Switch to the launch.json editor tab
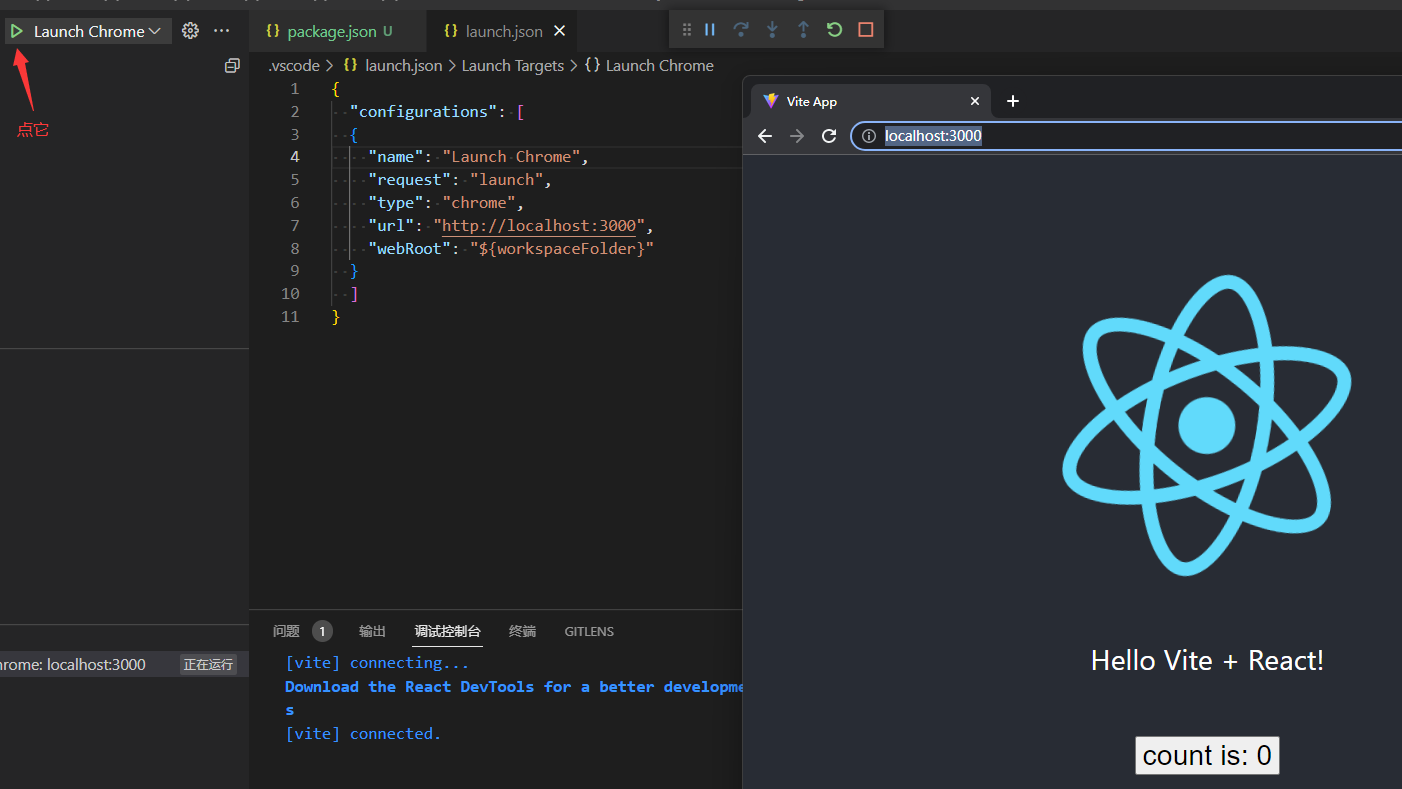This screenshot has width=1402, height=789. (x=504, y=31)
